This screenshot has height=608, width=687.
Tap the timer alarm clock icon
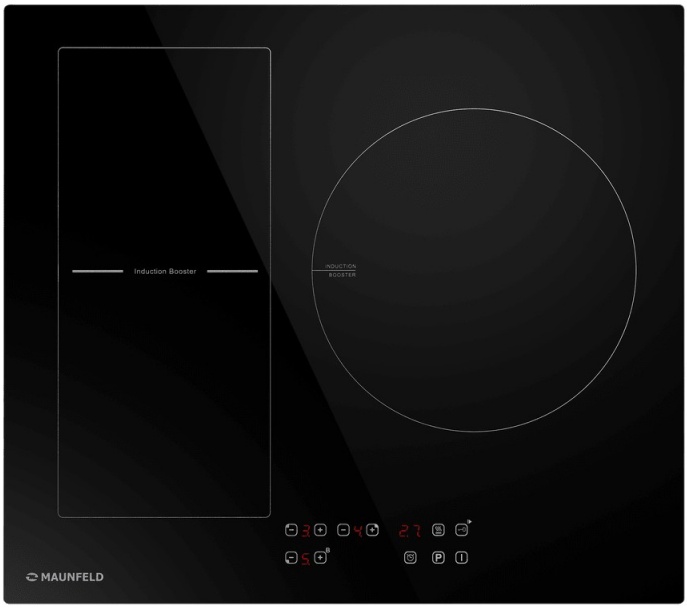[x=410, y=557]
